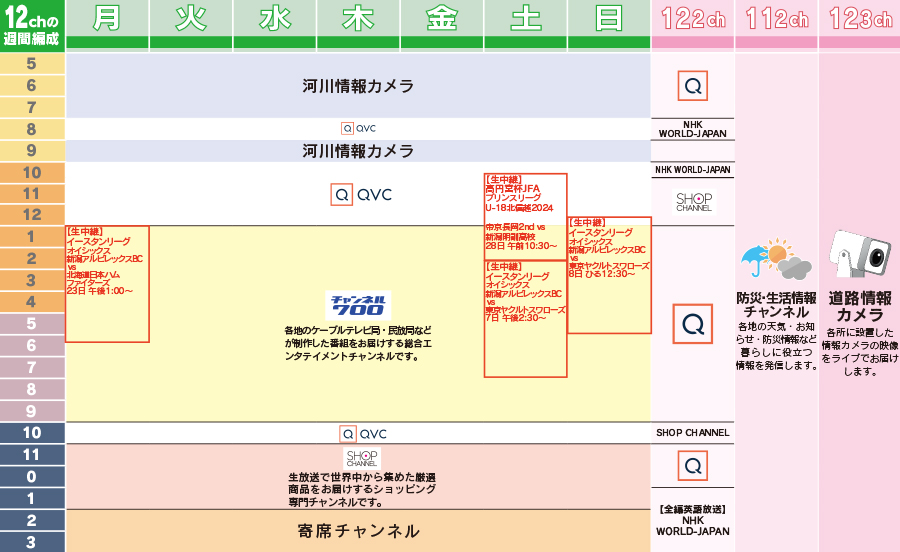Click NHK WORLD-JAPAN at 10 o'clock in 122ch
Viewport: 900px width, 552px height.
692,170
